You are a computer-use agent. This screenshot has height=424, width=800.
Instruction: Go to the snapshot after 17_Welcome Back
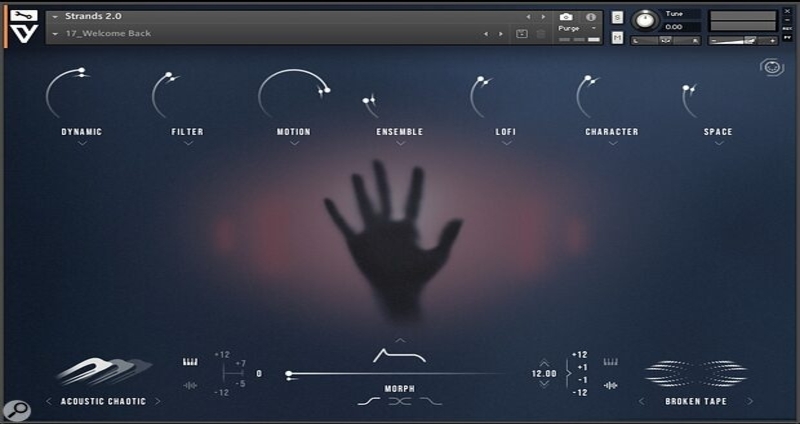(501, 34)
